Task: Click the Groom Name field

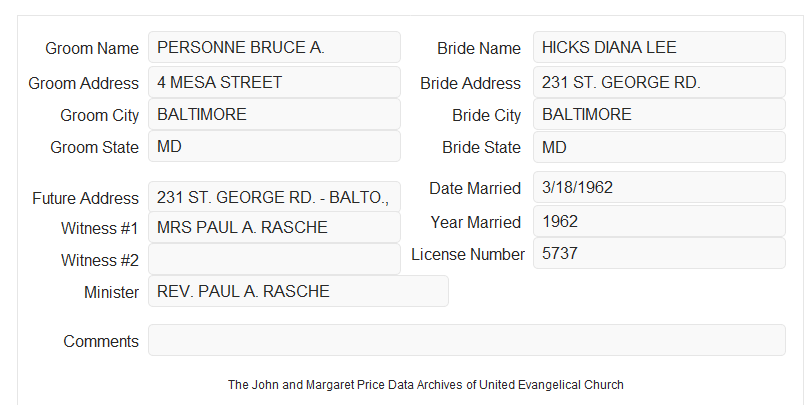Action: point(274,47)
